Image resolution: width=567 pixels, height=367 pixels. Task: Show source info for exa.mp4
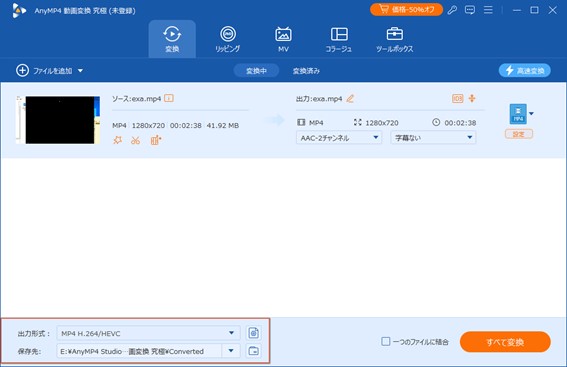pos(169,98)
